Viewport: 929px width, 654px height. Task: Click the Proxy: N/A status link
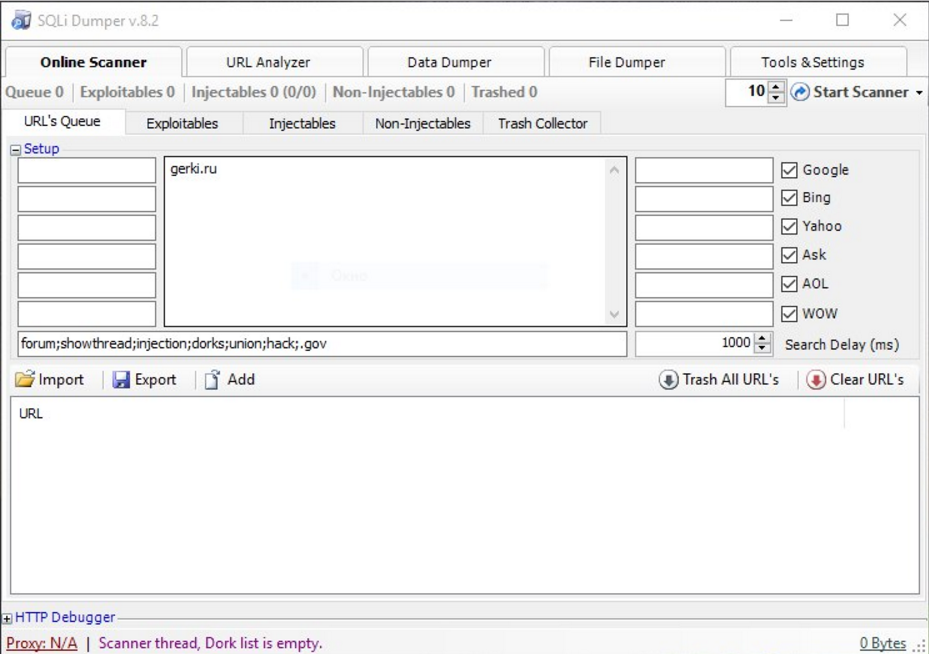tap(41, 643)
